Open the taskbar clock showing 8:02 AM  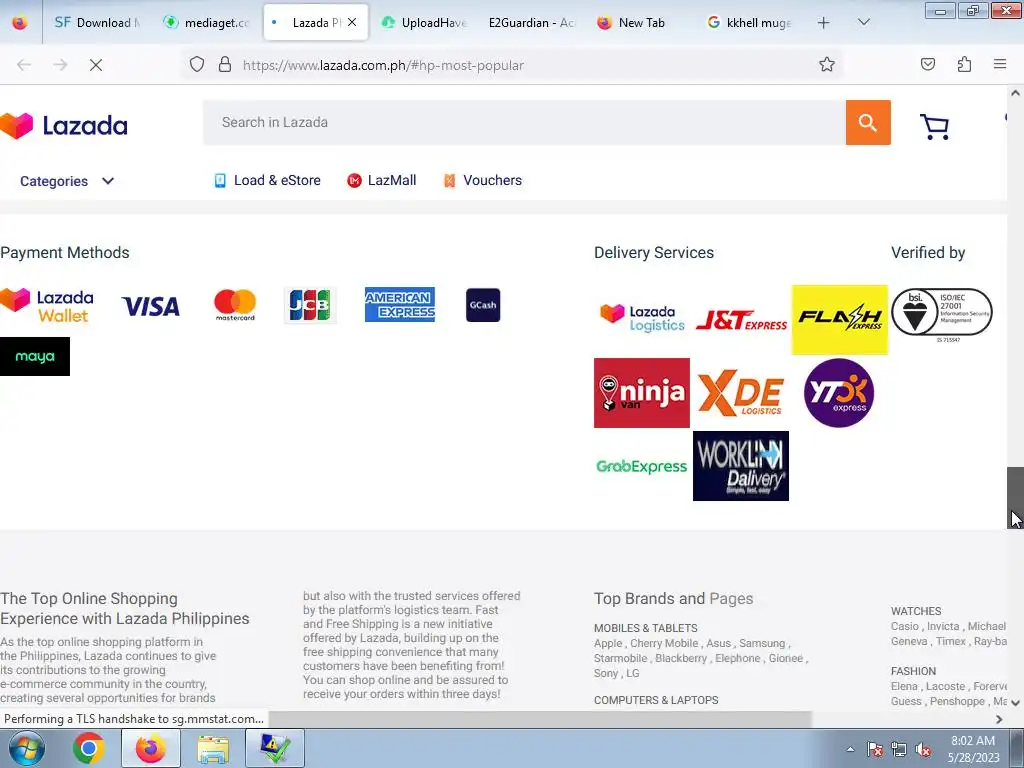[x=973, y=749]
